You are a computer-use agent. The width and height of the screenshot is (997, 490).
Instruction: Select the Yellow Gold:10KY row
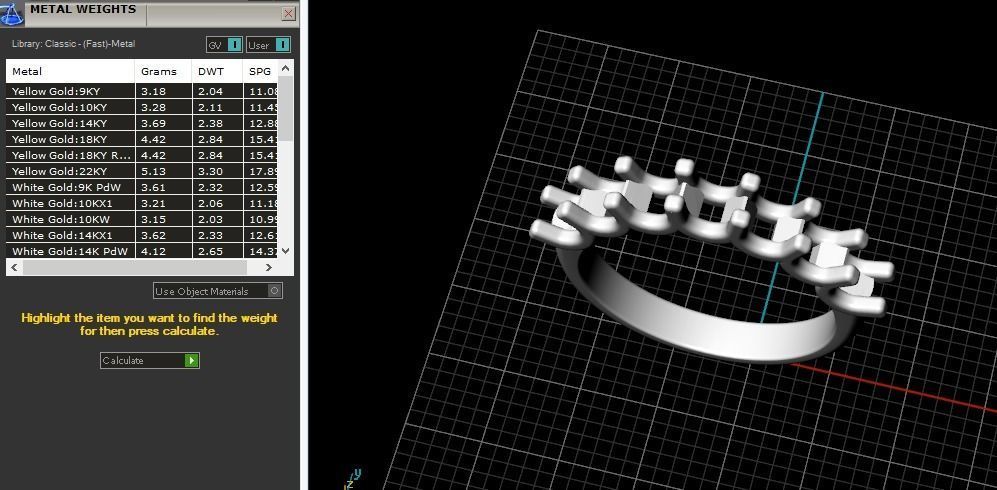[x=142, y=107]
